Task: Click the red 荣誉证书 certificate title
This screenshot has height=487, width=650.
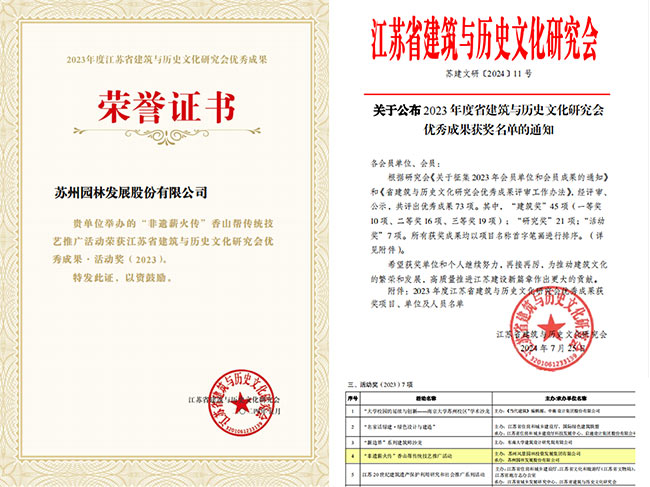Action: tap(166, 107)
